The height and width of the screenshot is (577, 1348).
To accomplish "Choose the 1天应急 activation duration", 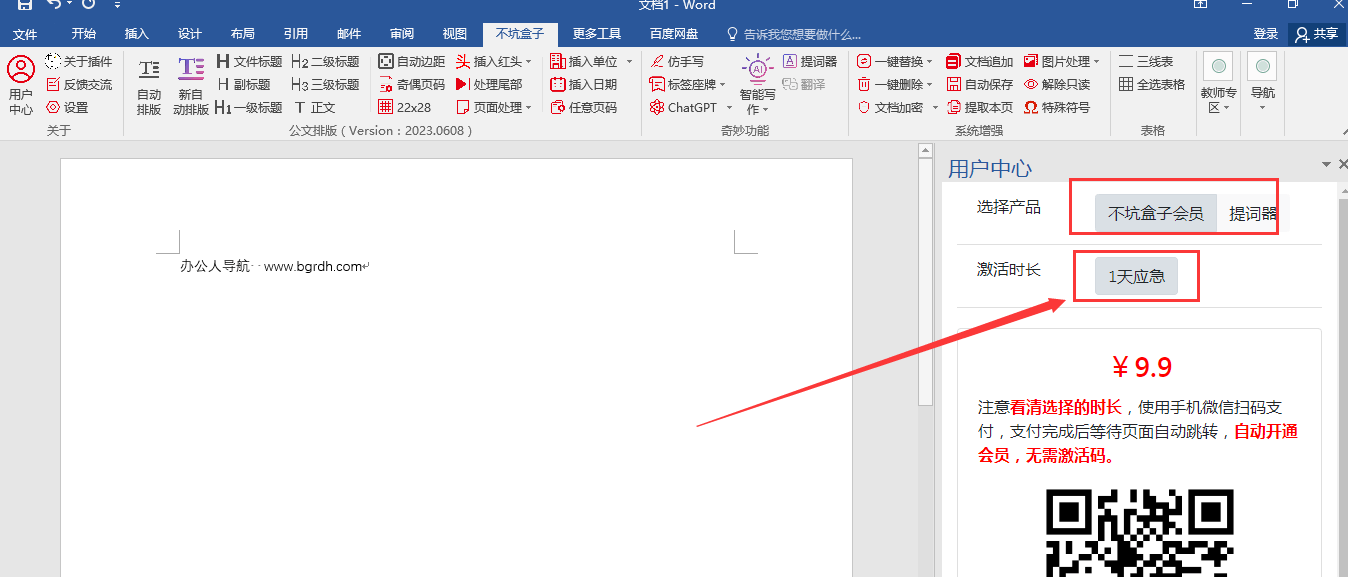I will [1136, 276].
